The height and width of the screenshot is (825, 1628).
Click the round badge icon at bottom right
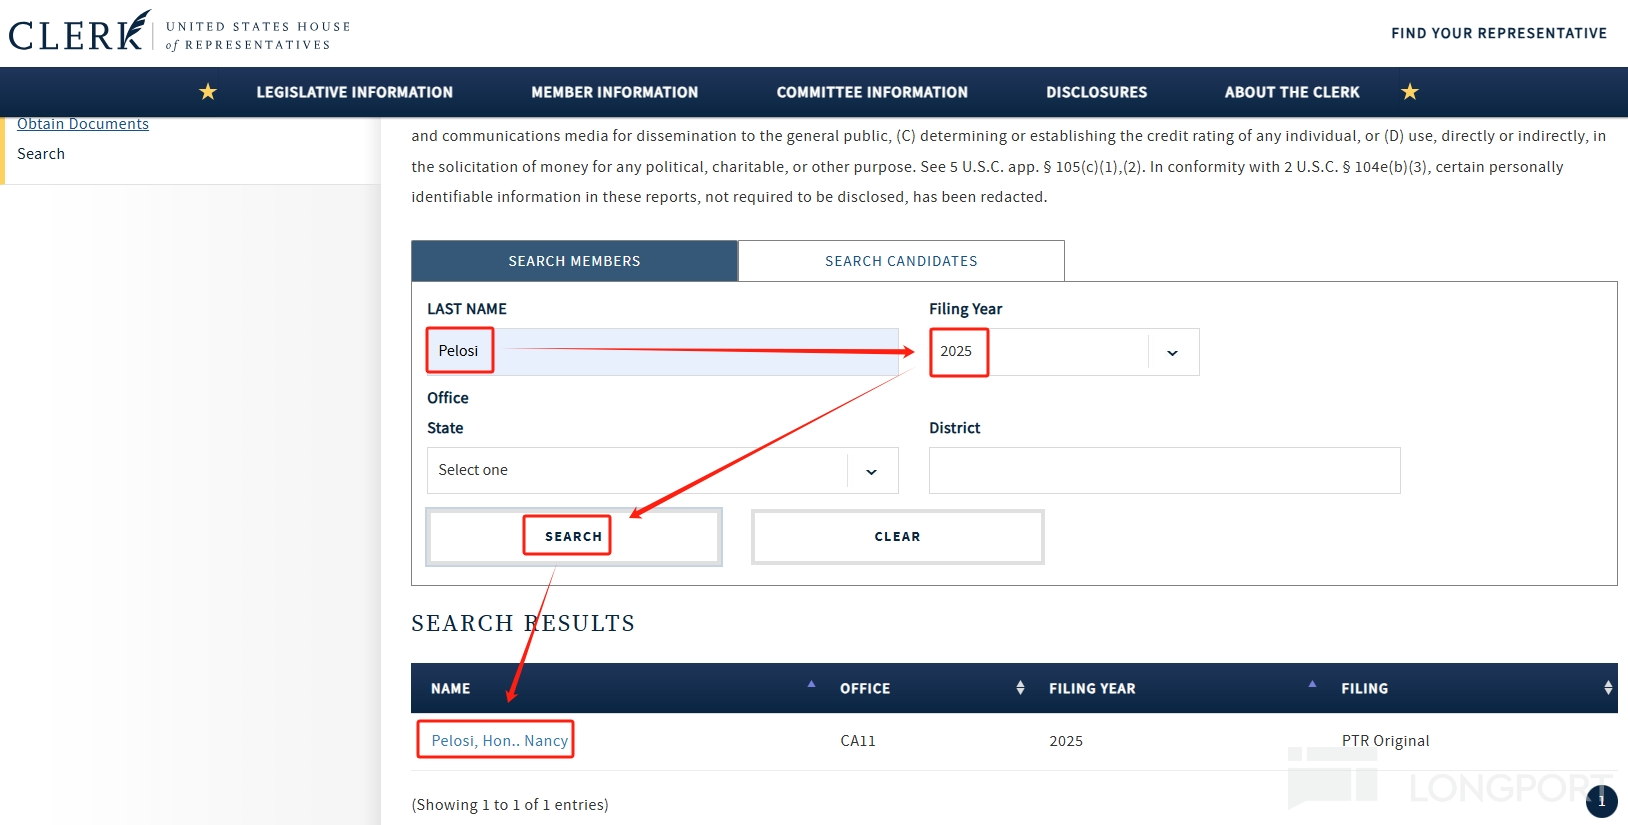tap(1602, 801)
